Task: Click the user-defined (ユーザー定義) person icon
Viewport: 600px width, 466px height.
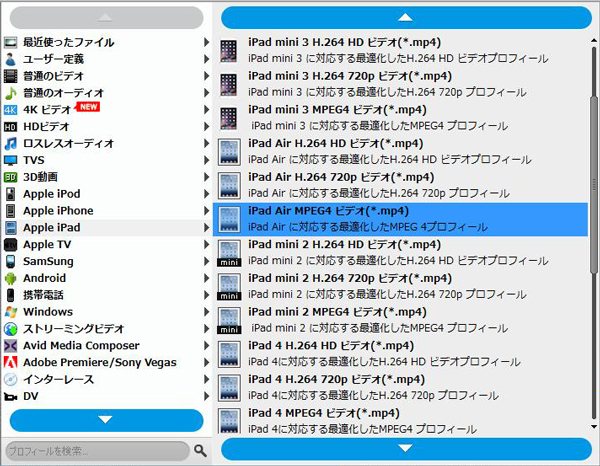Action: pyautogui.click(x=10, y=59)
